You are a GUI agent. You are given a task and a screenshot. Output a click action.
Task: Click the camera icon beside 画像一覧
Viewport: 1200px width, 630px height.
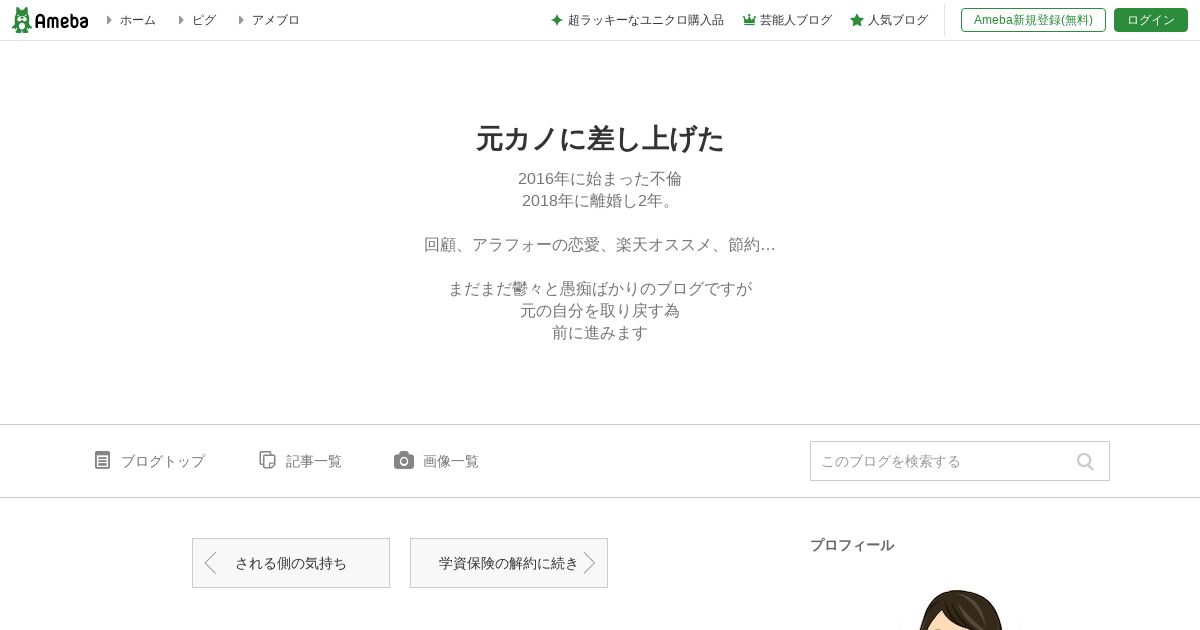coord(404,460)
